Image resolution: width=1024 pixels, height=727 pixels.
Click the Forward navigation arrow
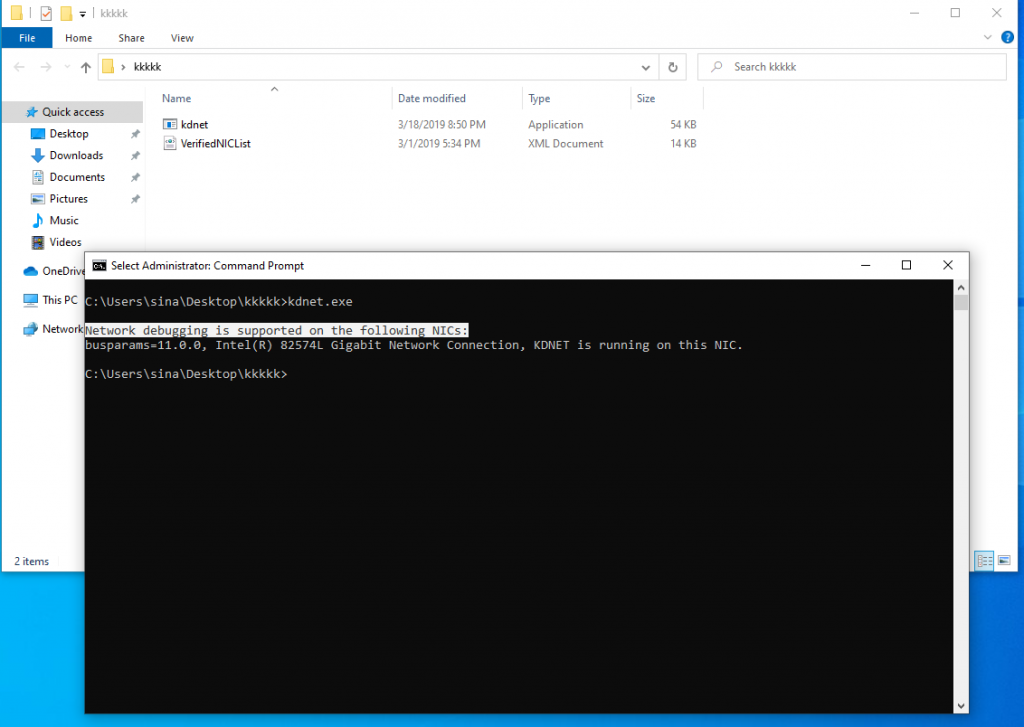tap(46, 67)
